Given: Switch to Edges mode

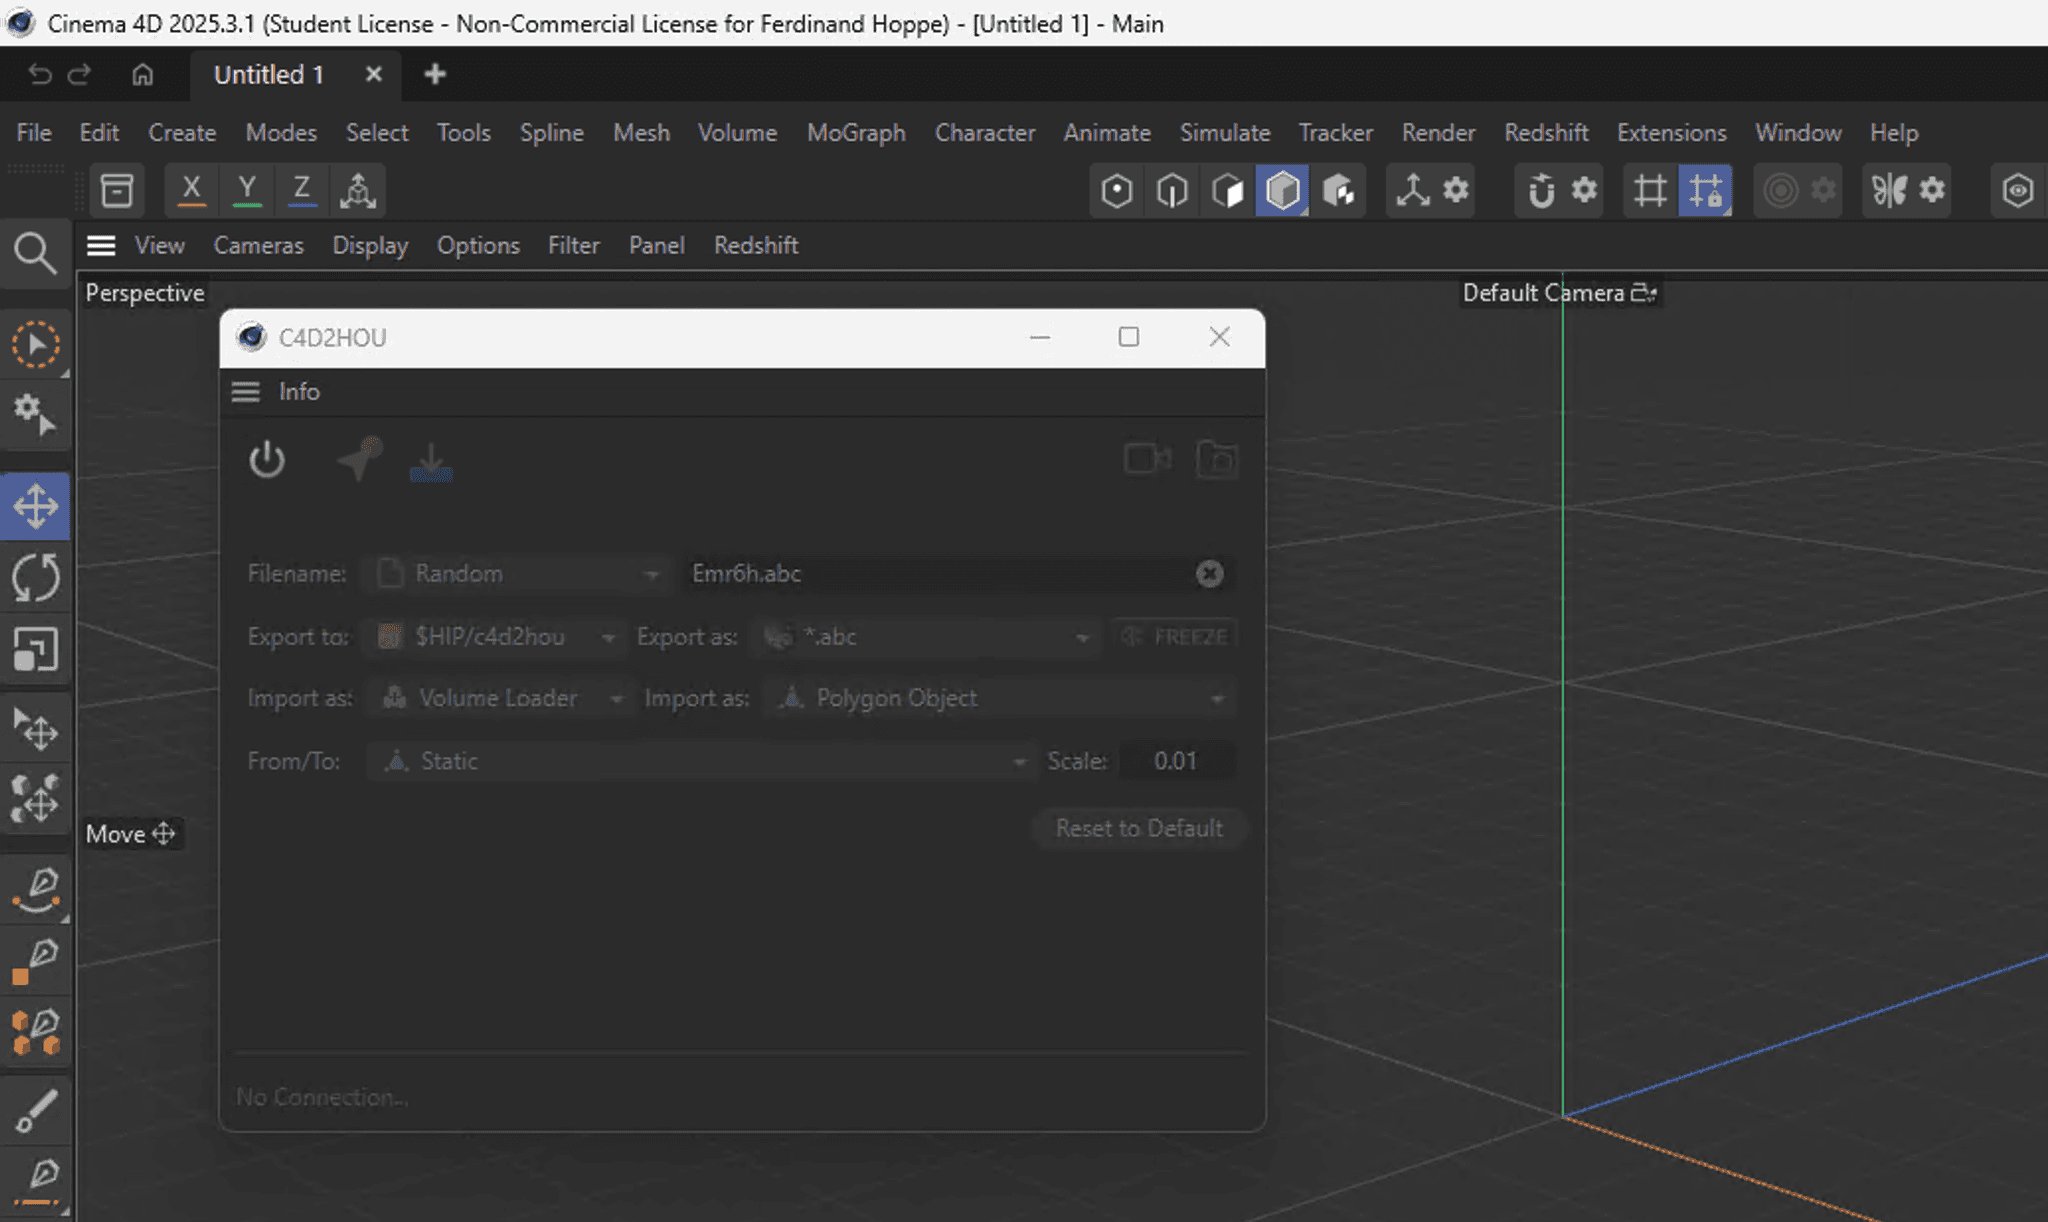Looking at the screenshot, I should (1172, 190).
